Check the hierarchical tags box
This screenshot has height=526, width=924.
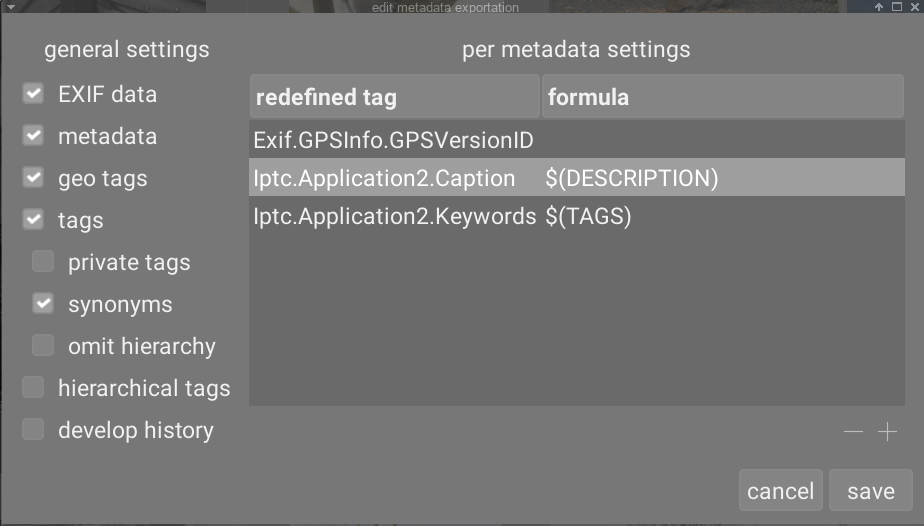coord(33,388)
